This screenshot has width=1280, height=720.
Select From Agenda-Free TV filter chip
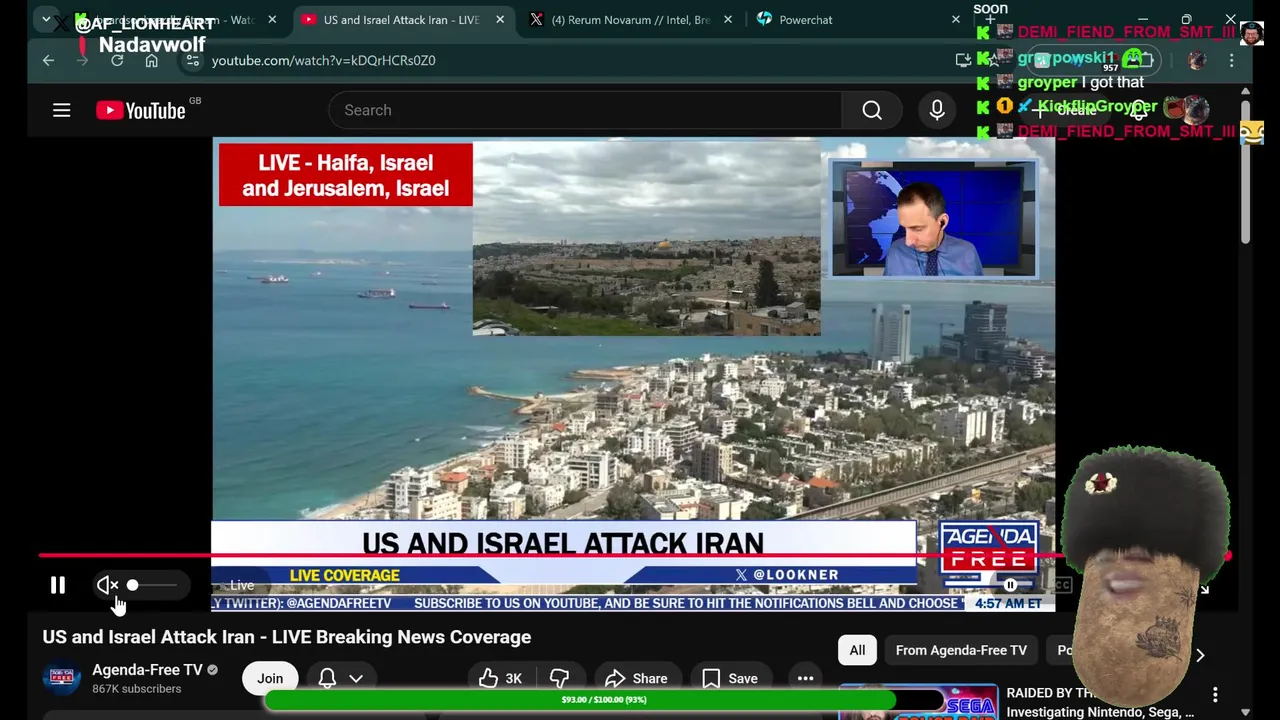[961, 650]
